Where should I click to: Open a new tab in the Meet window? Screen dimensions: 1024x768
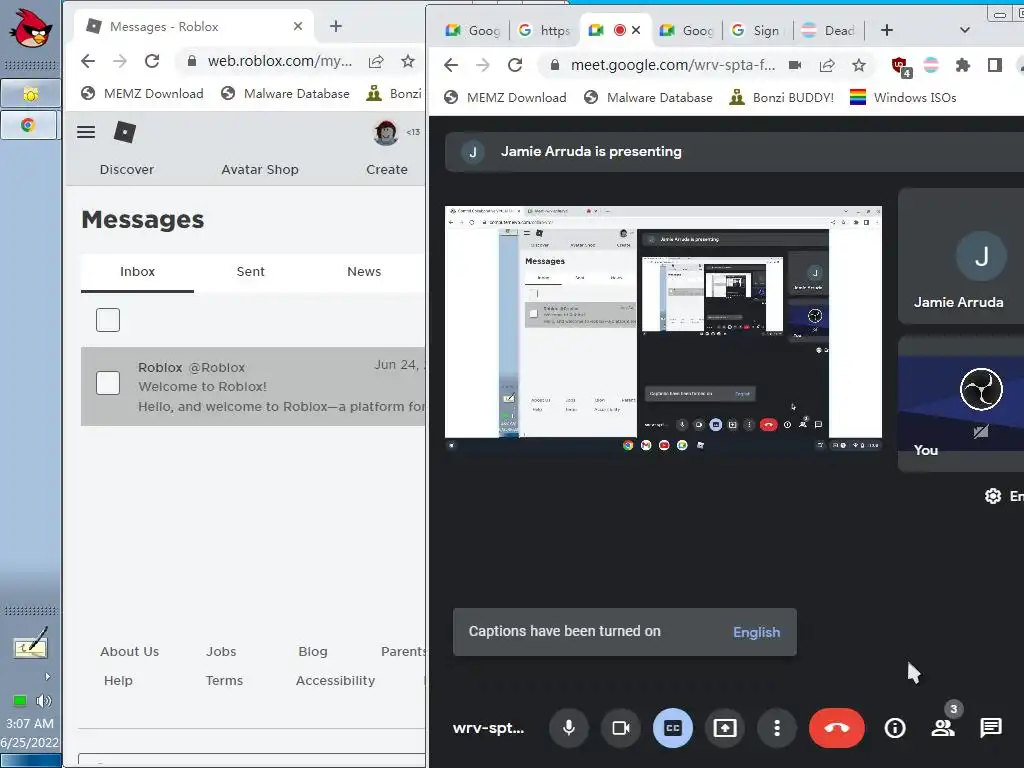pos(886,30)
